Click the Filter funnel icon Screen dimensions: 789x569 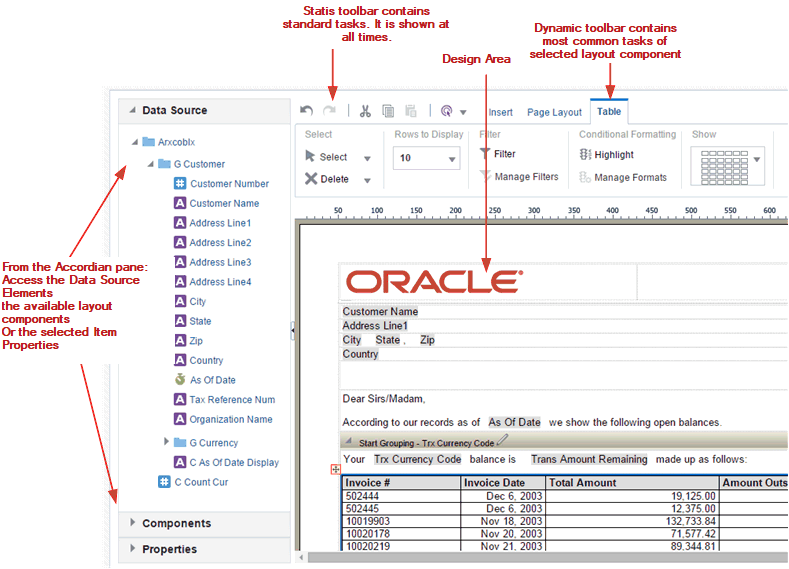485,154
